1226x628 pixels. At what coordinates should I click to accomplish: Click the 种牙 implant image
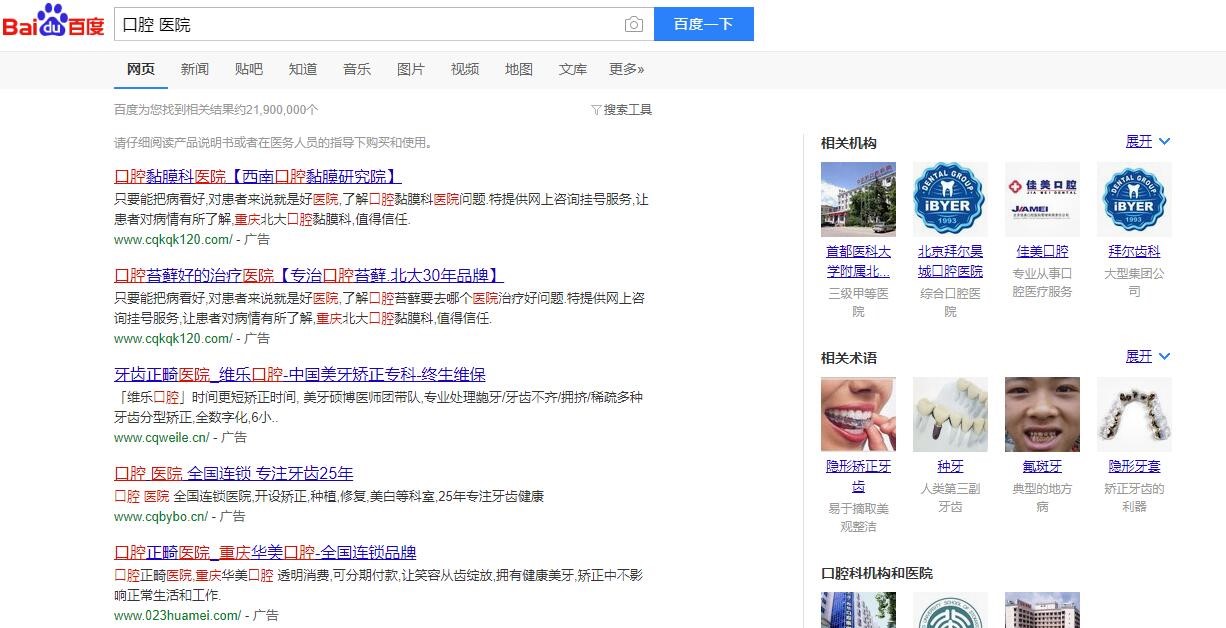point(949,414)
